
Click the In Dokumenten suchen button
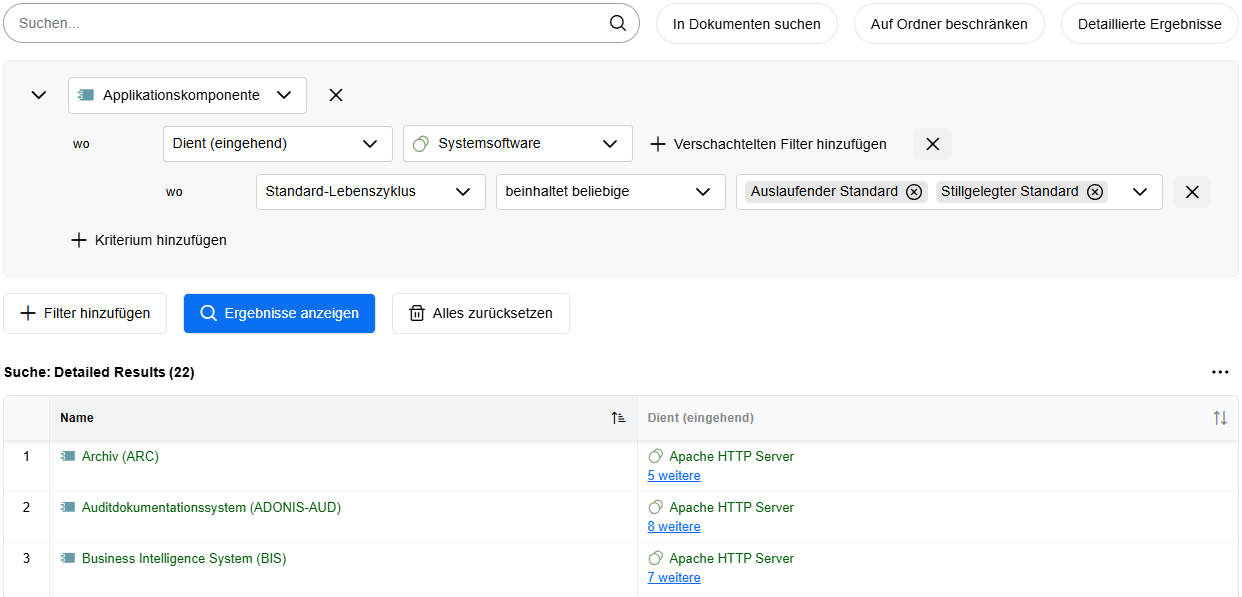(x=746, y=23)
